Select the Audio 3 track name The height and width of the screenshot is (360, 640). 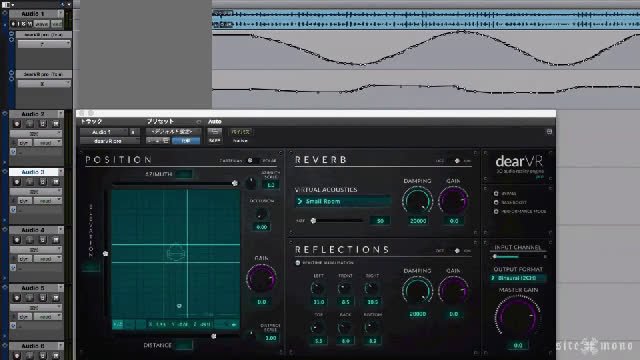pyautogui.click(x=33, y=172)
